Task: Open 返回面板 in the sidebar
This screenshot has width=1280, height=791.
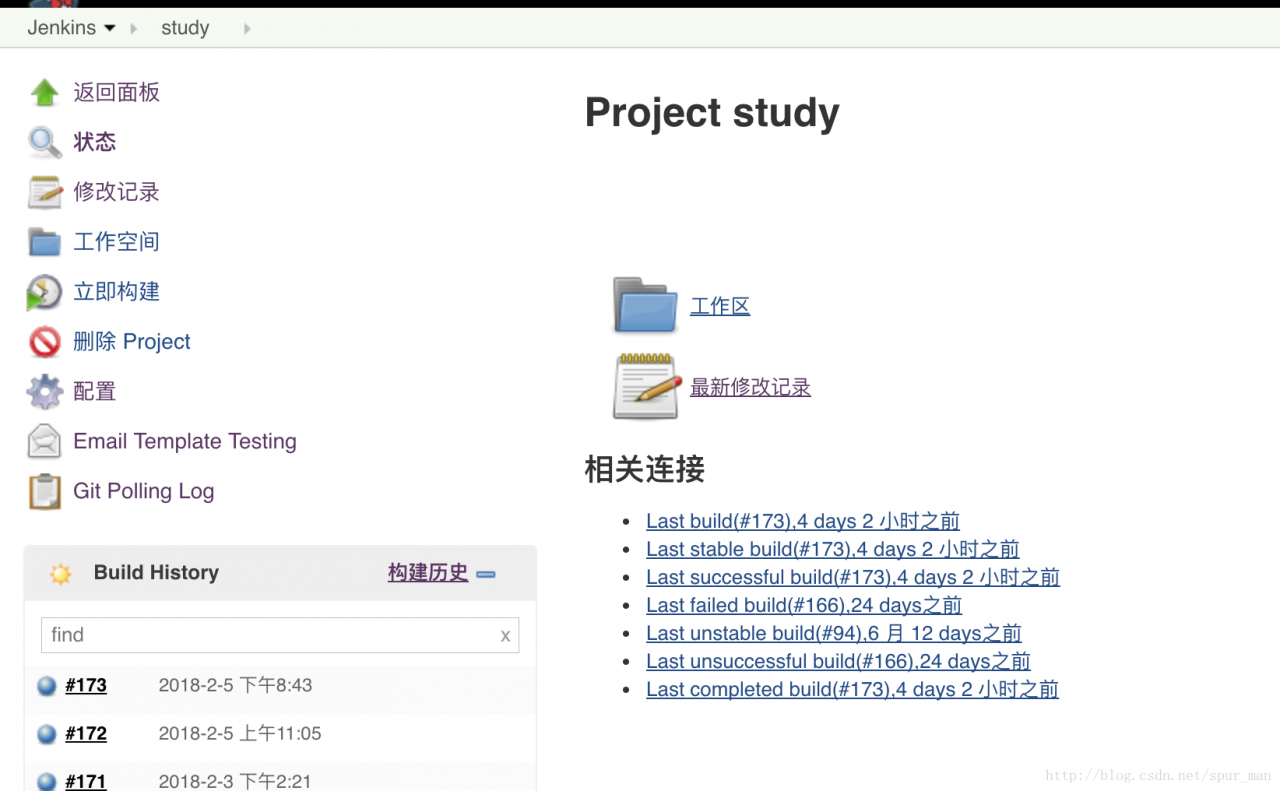Action: point(116,93)
